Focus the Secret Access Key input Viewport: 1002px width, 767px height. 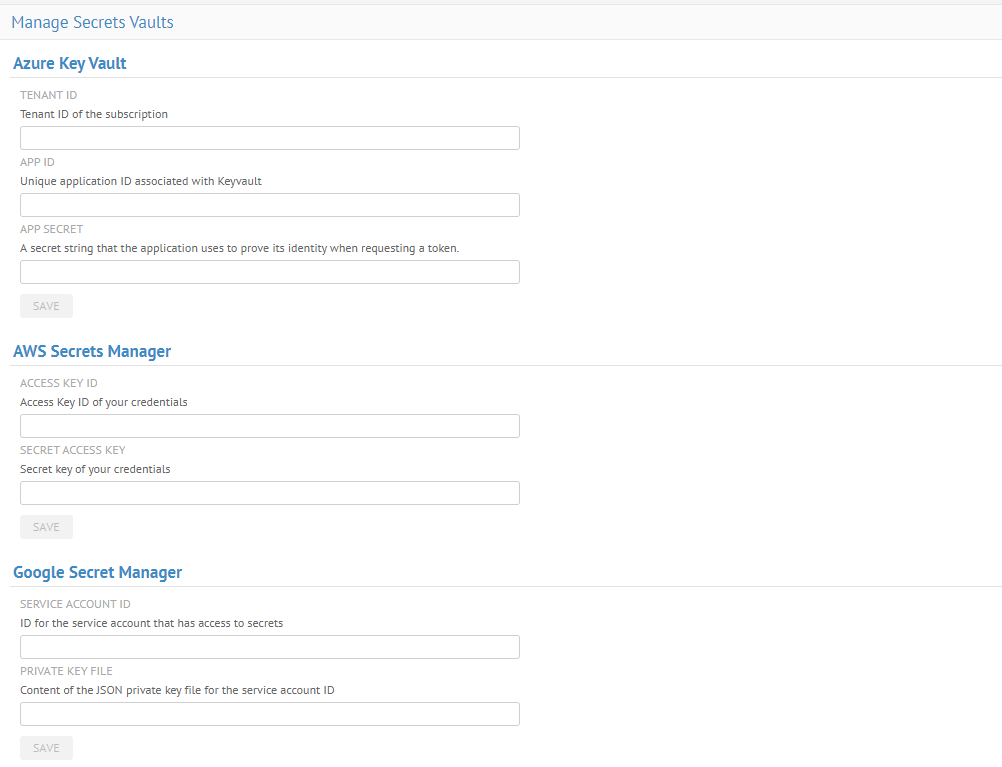[x=270, y=493]
